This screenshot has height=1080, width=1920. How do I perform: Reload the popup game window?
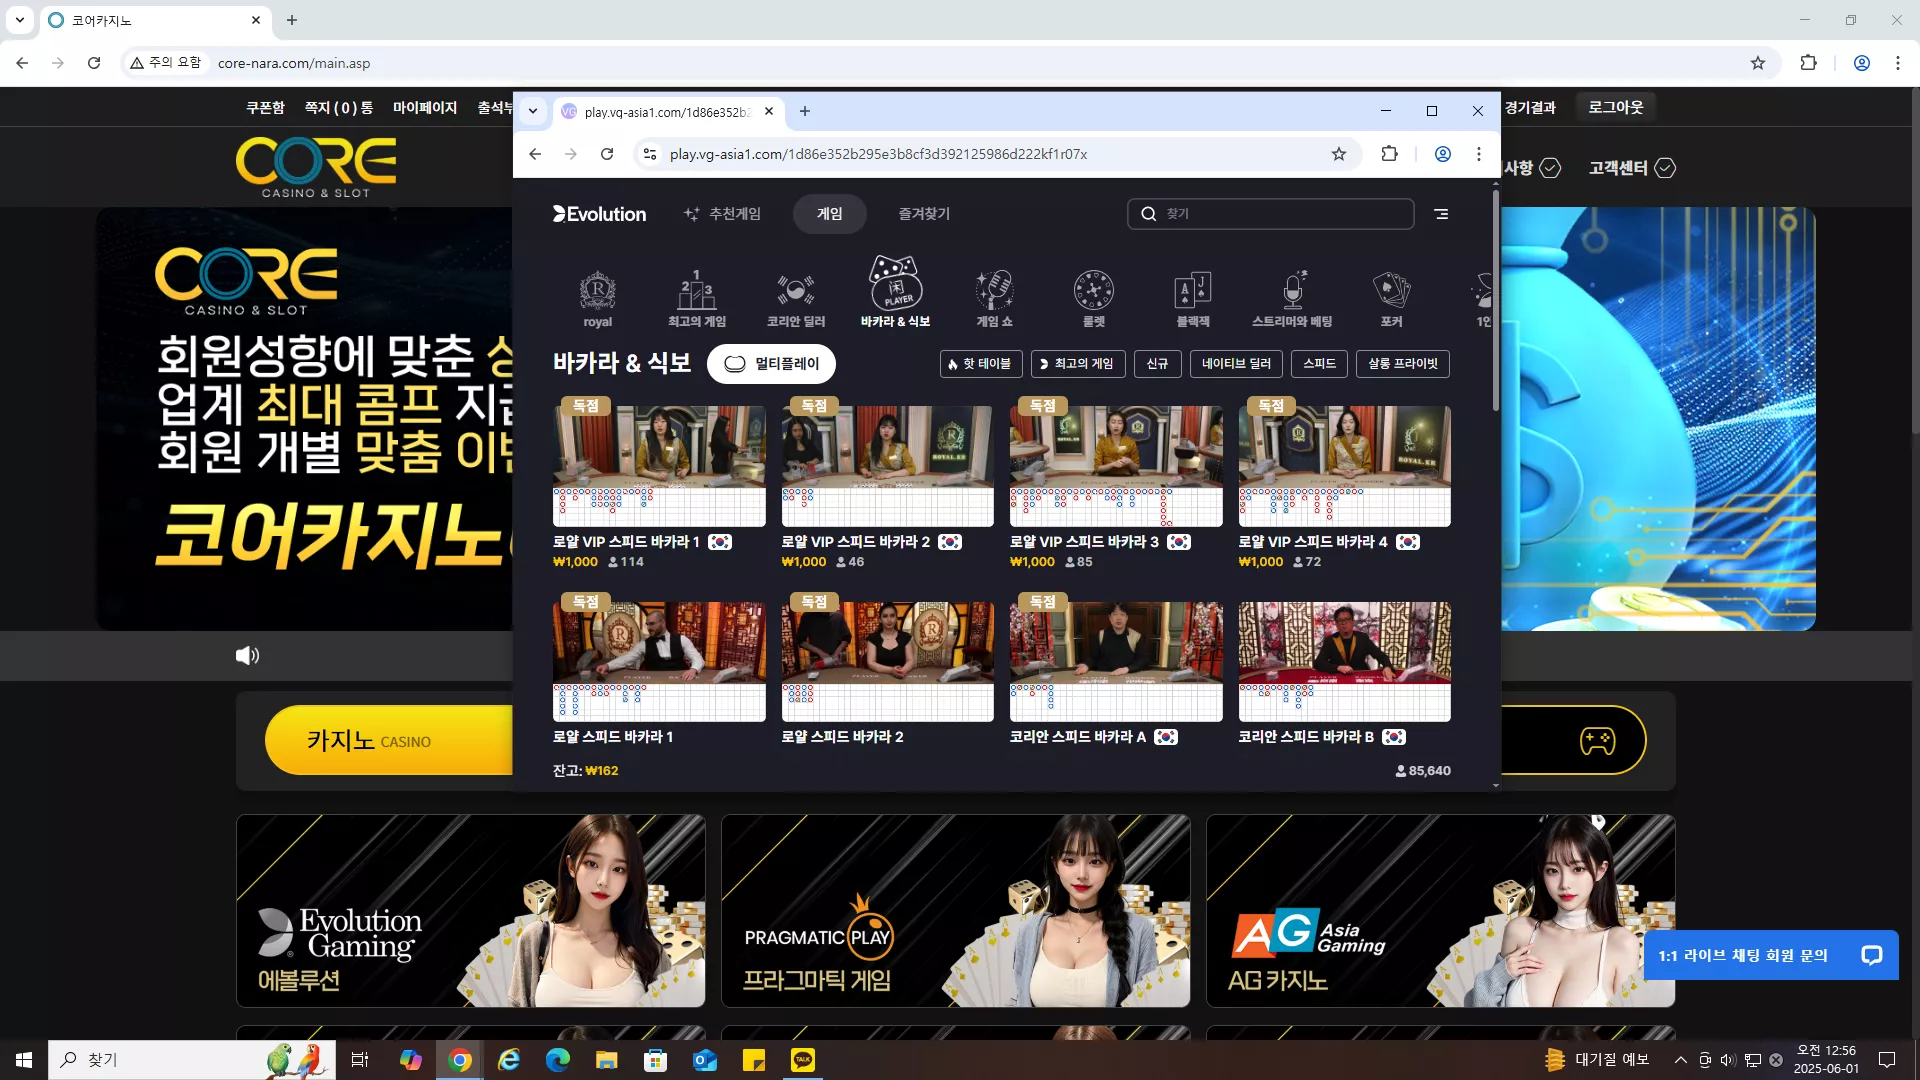pyautogui.click(x=607, y=154)
